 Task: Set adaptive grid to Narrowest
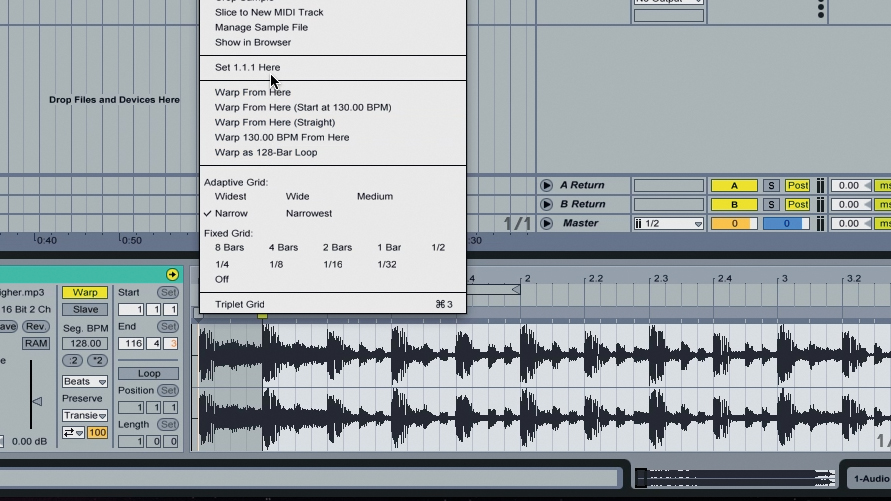pos(309,213)
